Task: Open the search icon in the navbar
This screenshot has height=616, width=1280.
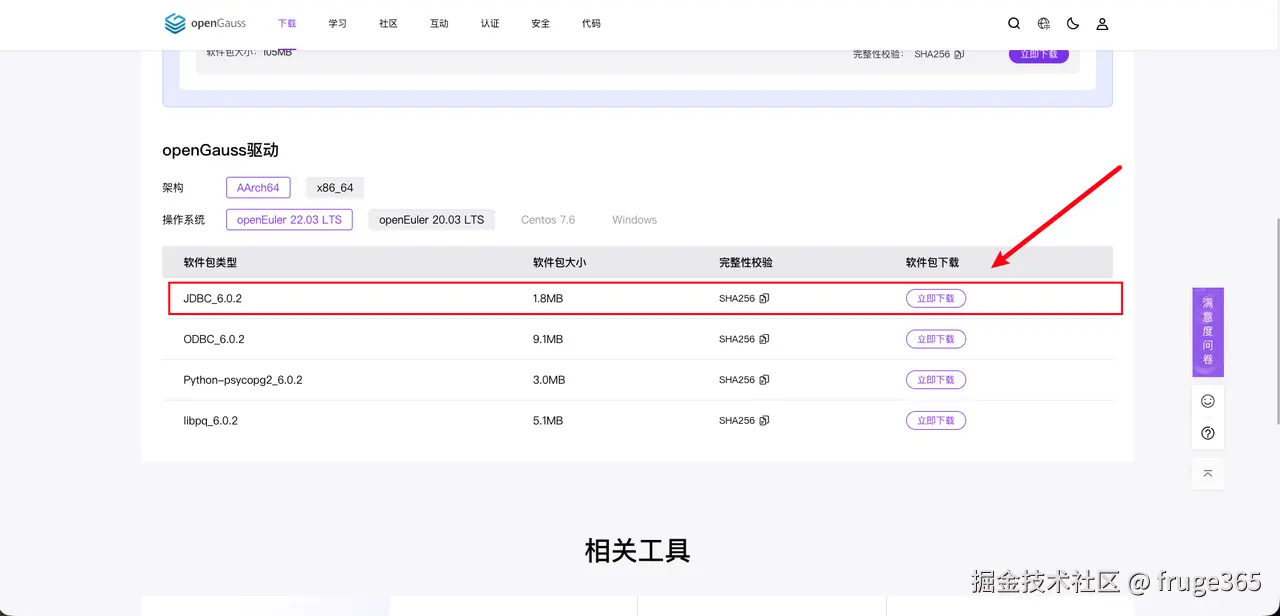Action: click(x=1014, y=23)
